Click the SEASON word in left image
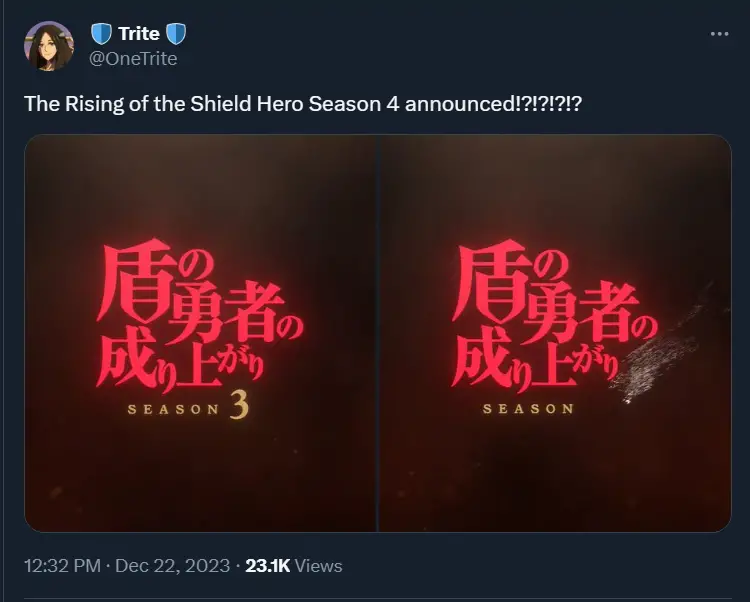The width and height of the screenshot is (750, 602). click(x=174, y=410)
